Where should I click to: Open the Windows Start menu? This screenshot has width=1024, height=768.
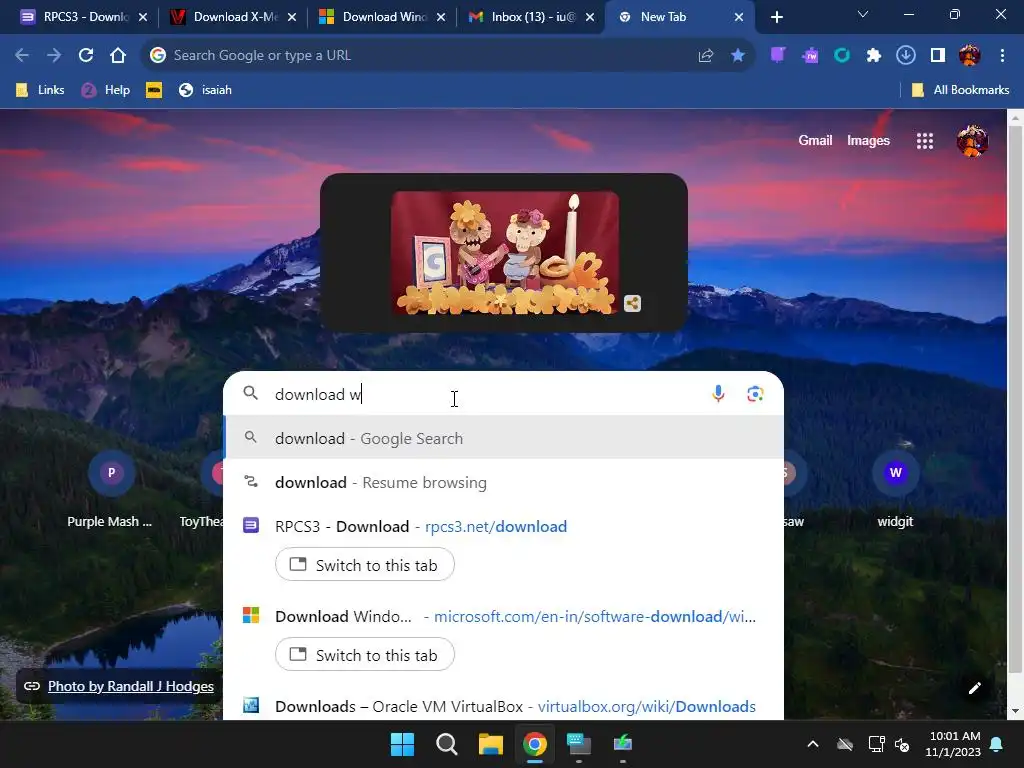[402, 744]
